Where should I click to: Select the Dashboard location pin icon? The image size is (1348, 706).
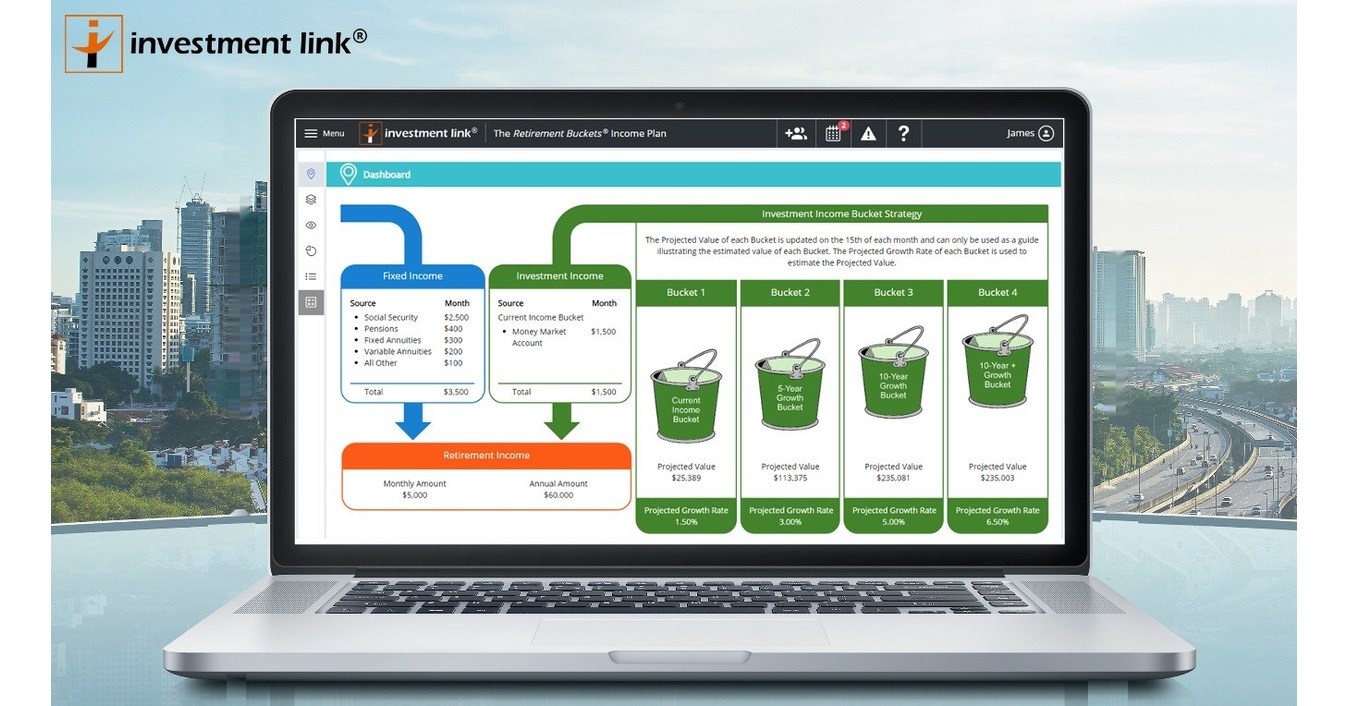pos(310,173)
